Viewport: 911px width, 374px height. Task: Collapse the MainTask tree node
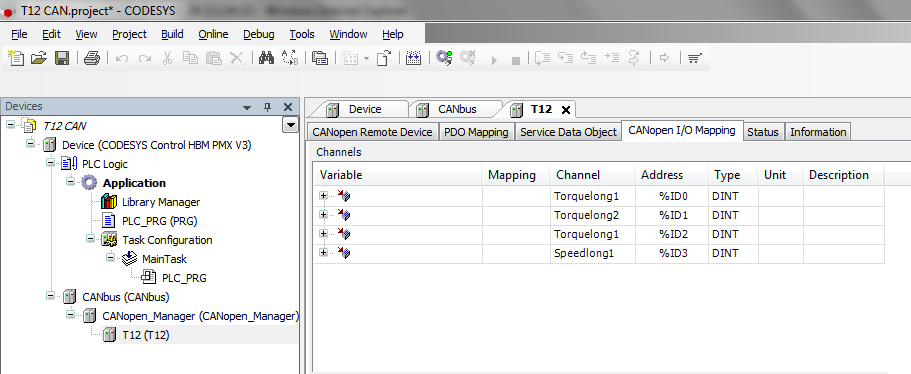point(110,257)
